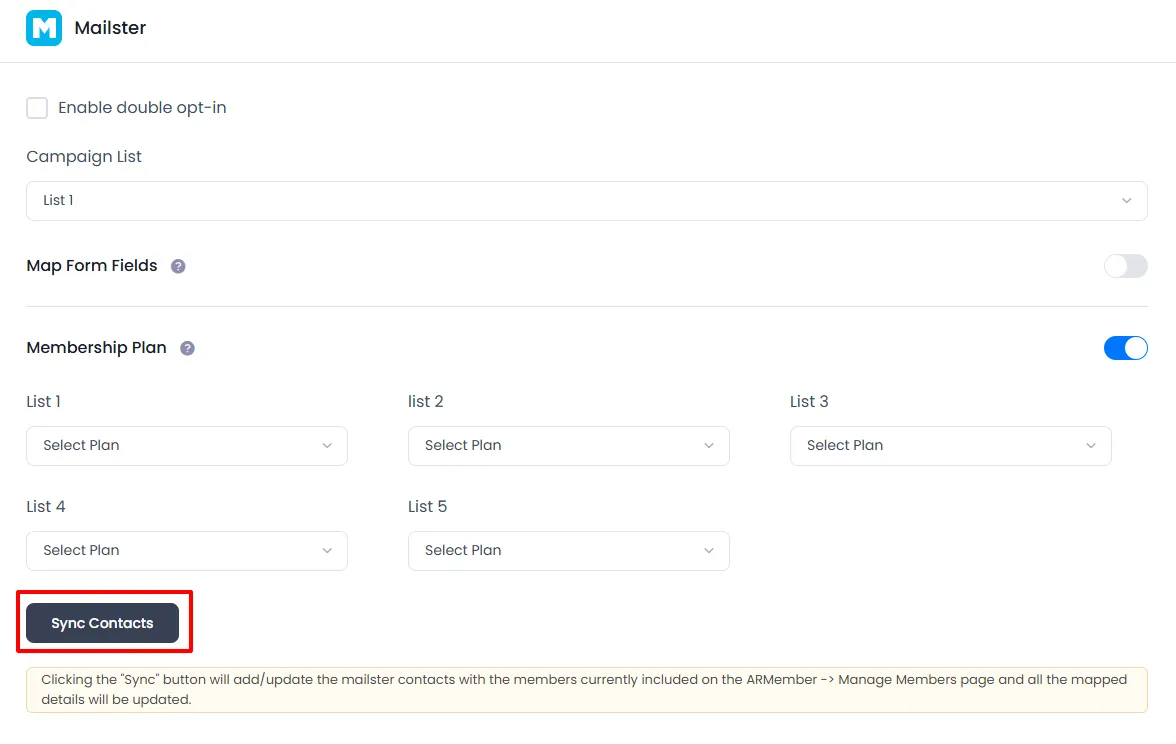Click the yellow Sync information notice

(x=586, y=690)
